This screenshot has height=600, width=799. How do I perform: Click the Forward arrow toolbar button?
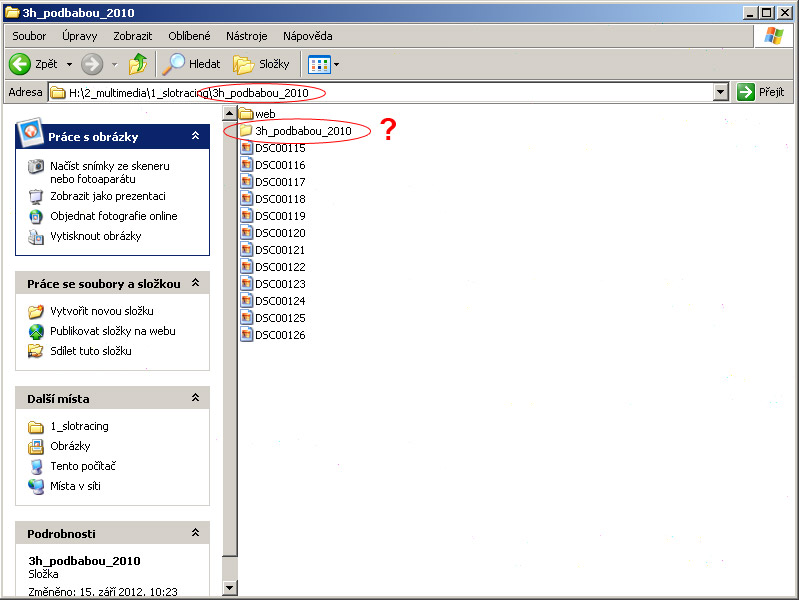point(93,64)
